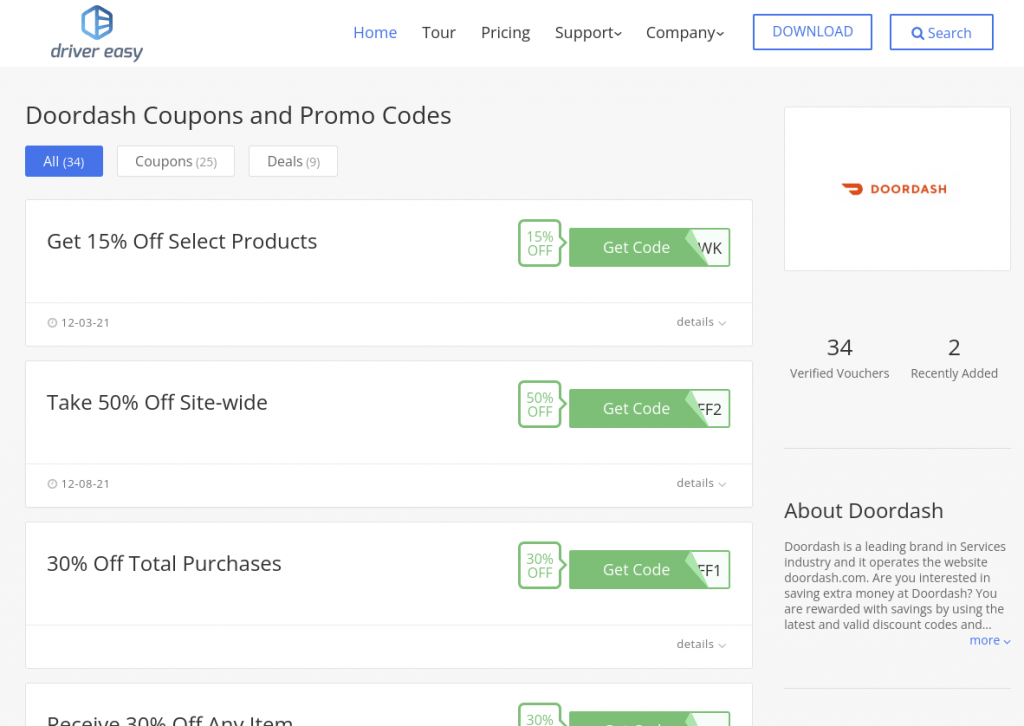Screen dimensions: 1024x726
Task: Get Code for 15% Off Select Products
Action: coord(649,247)
